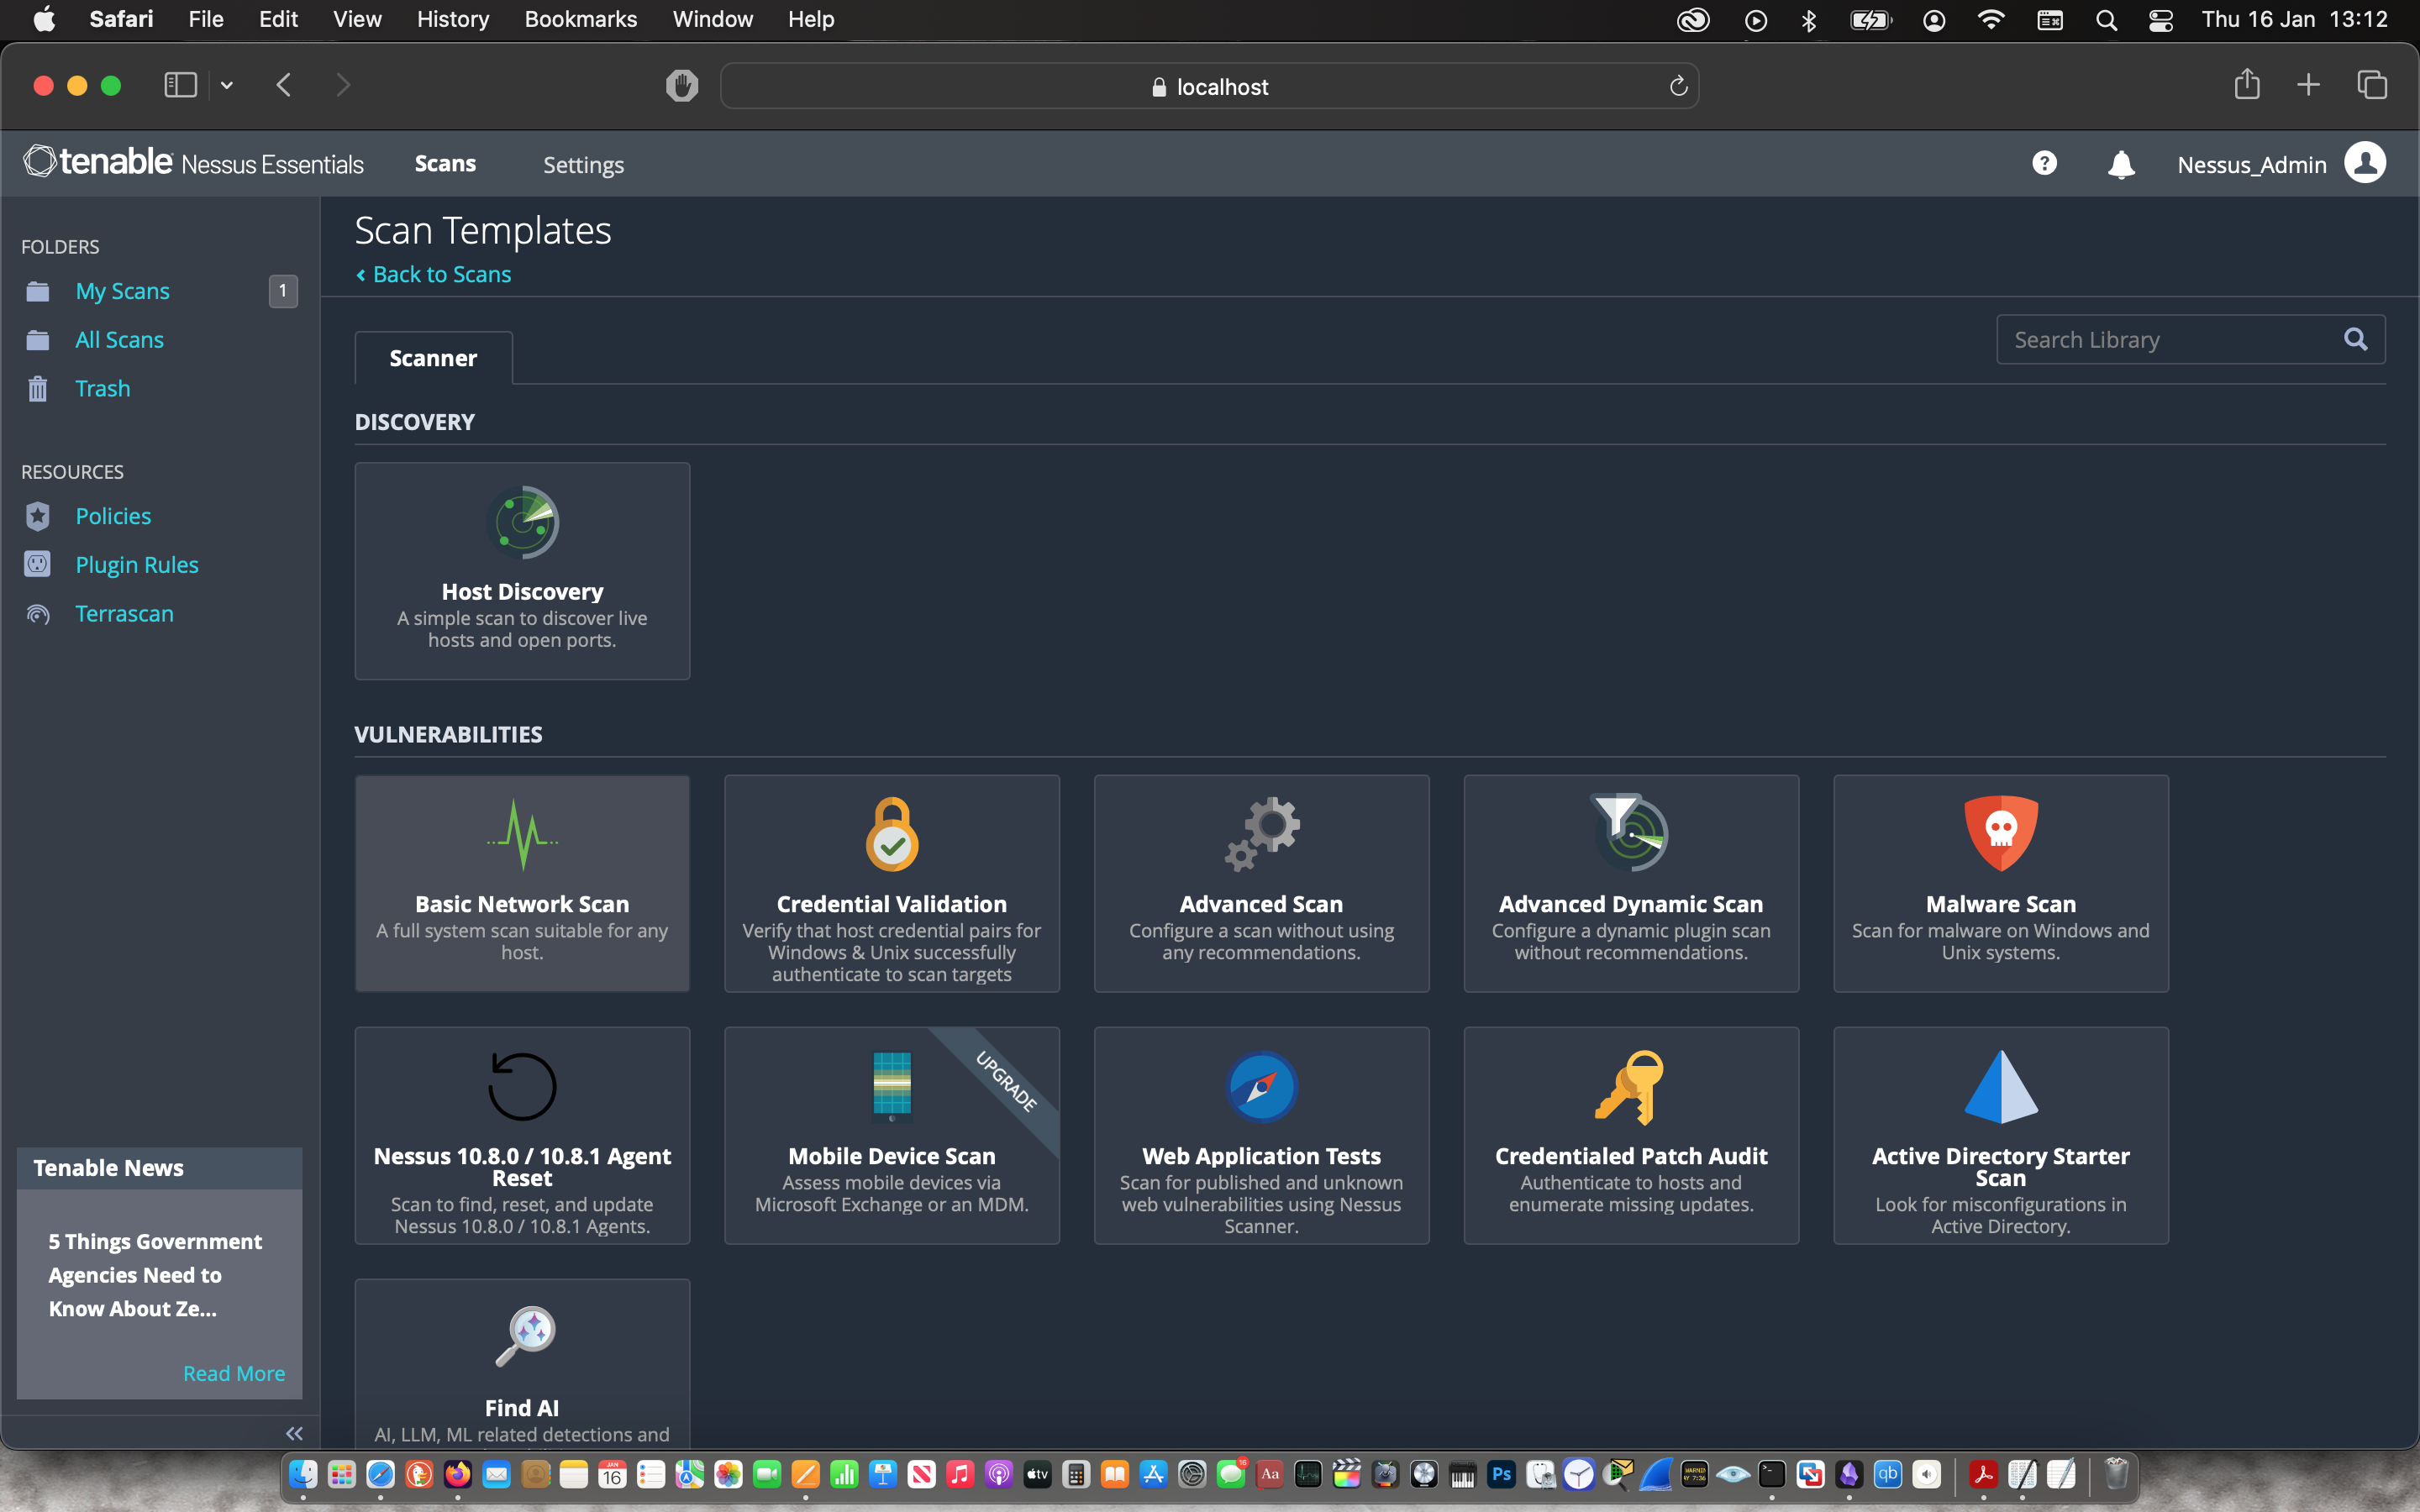Open Safari sidebar options dropdown arrow
The width and height of the screenshot is (2420, 1512).
[227, 86]
